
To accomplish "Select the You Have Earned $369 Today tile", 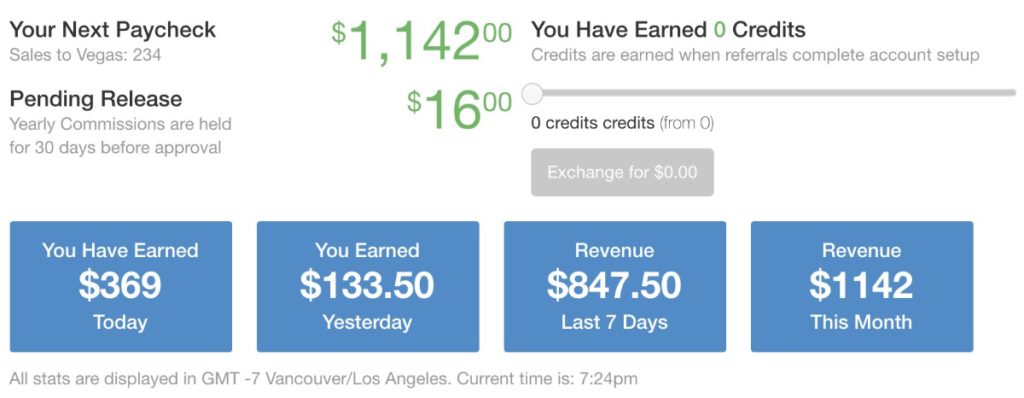I will (121, 286).
